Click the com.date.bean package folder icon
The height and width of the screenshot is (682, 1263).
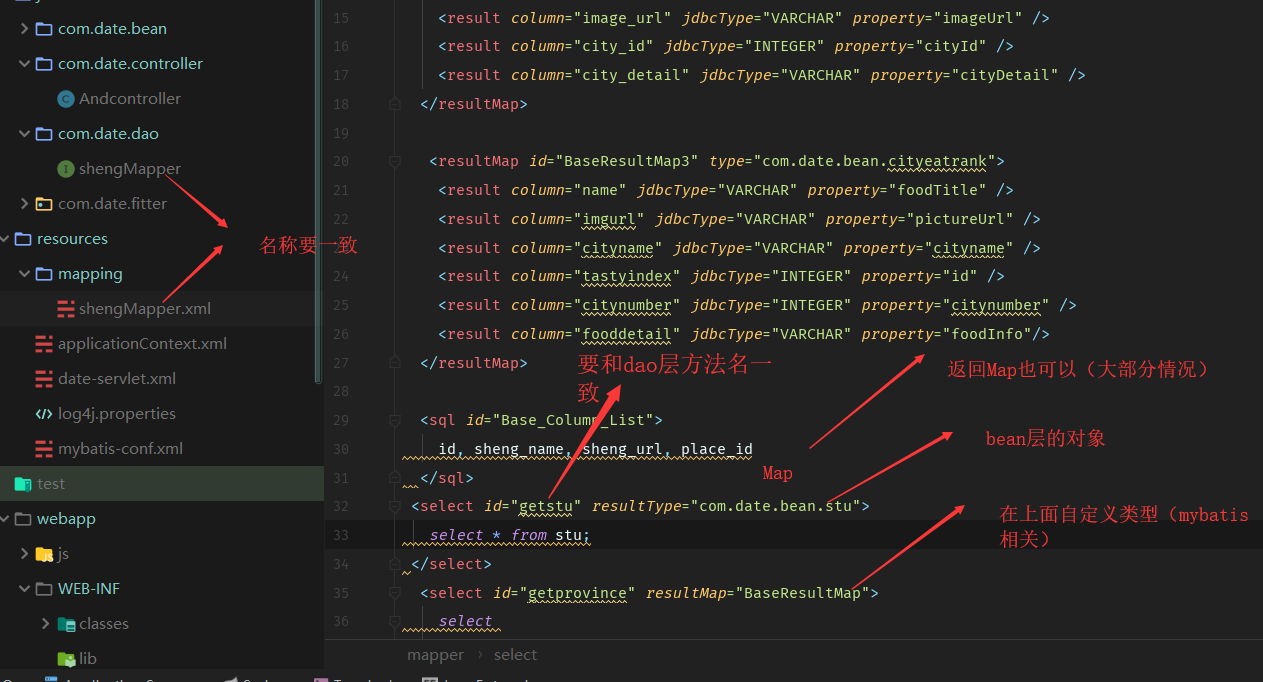pos(44,29)
